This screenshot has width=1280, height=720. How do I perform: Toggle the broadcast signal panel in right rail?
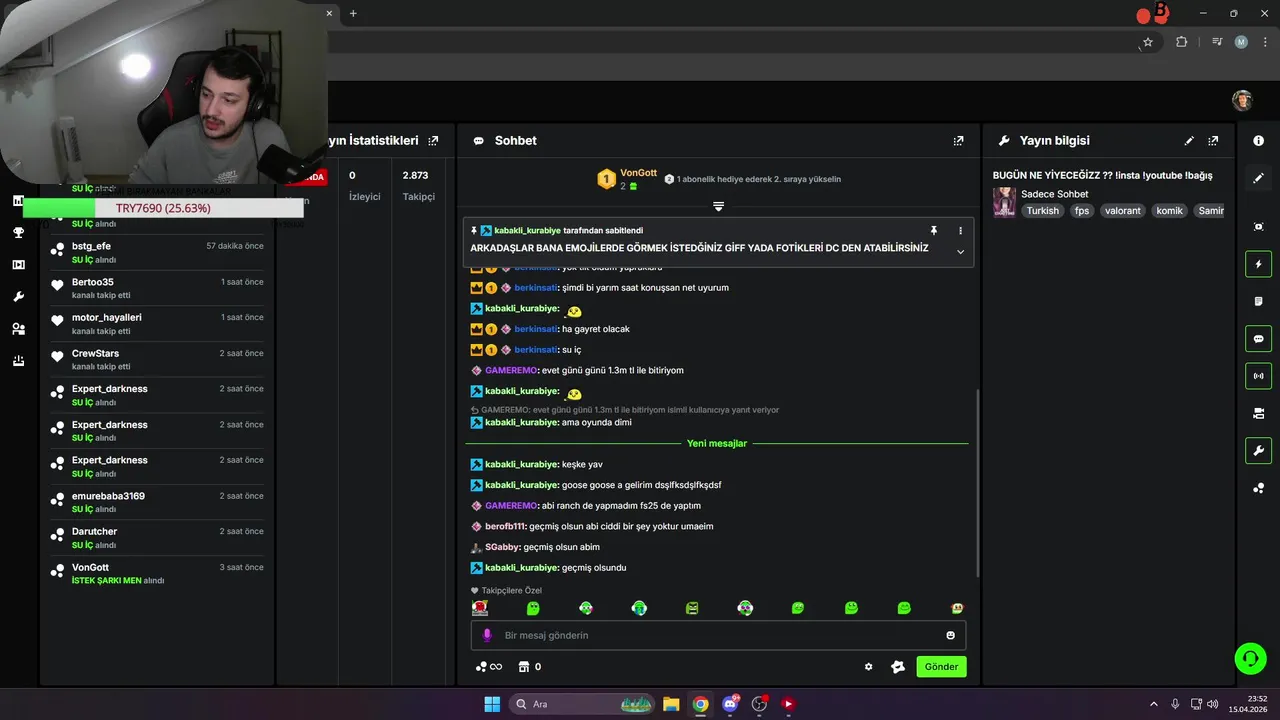pos(1258,376)
